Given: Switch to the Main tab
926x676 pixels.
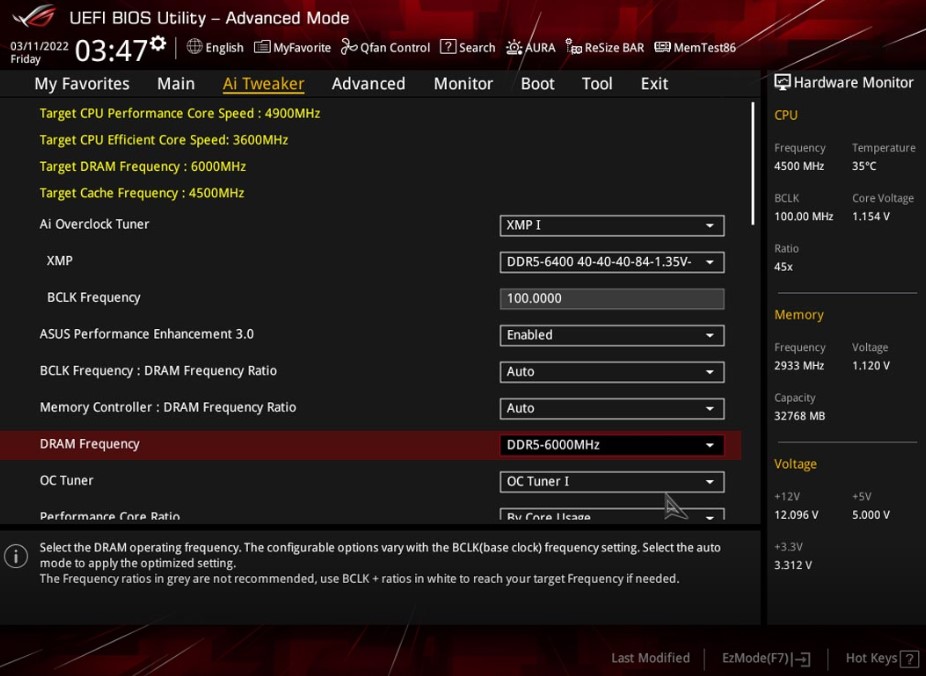Looking at the screenshot, I should [x=176, y=84].
